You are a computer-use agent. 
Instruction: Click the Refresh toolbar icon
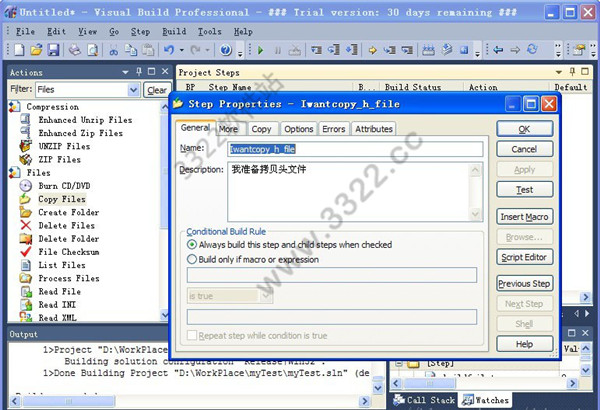(x=532, y=49)
